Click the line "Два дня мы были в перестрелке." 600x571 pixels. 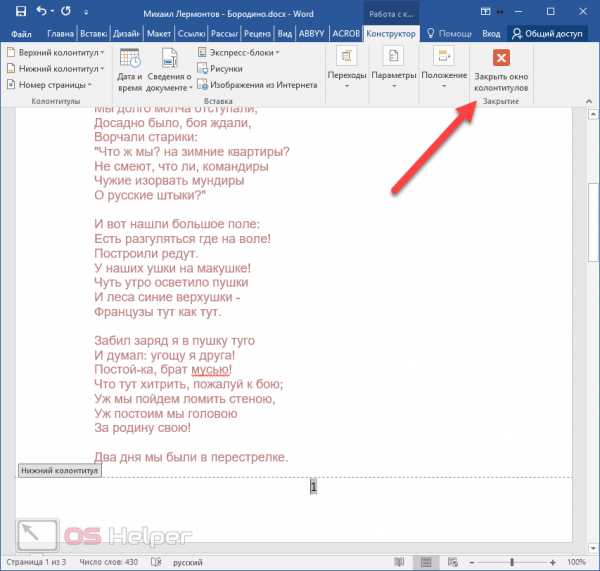[x=191, y=457]
